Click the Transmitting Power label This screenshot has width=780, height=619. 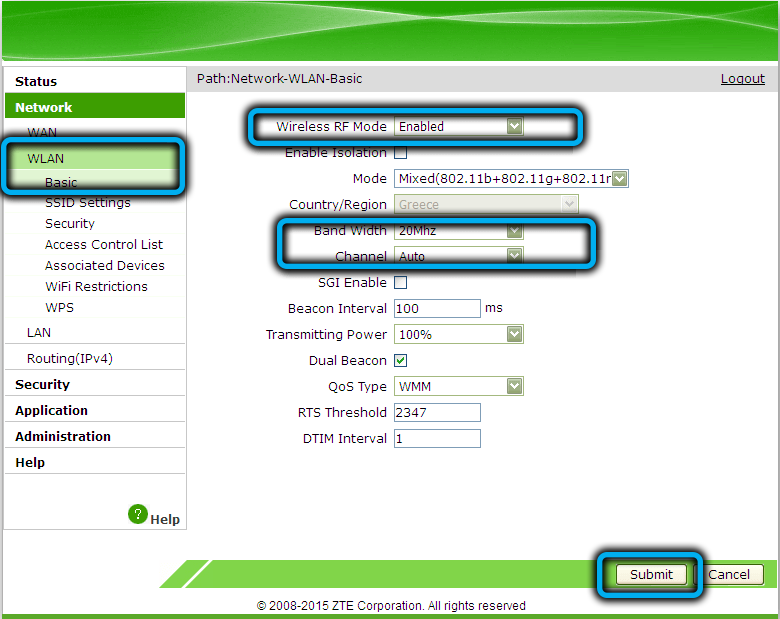tap(326, 334)
